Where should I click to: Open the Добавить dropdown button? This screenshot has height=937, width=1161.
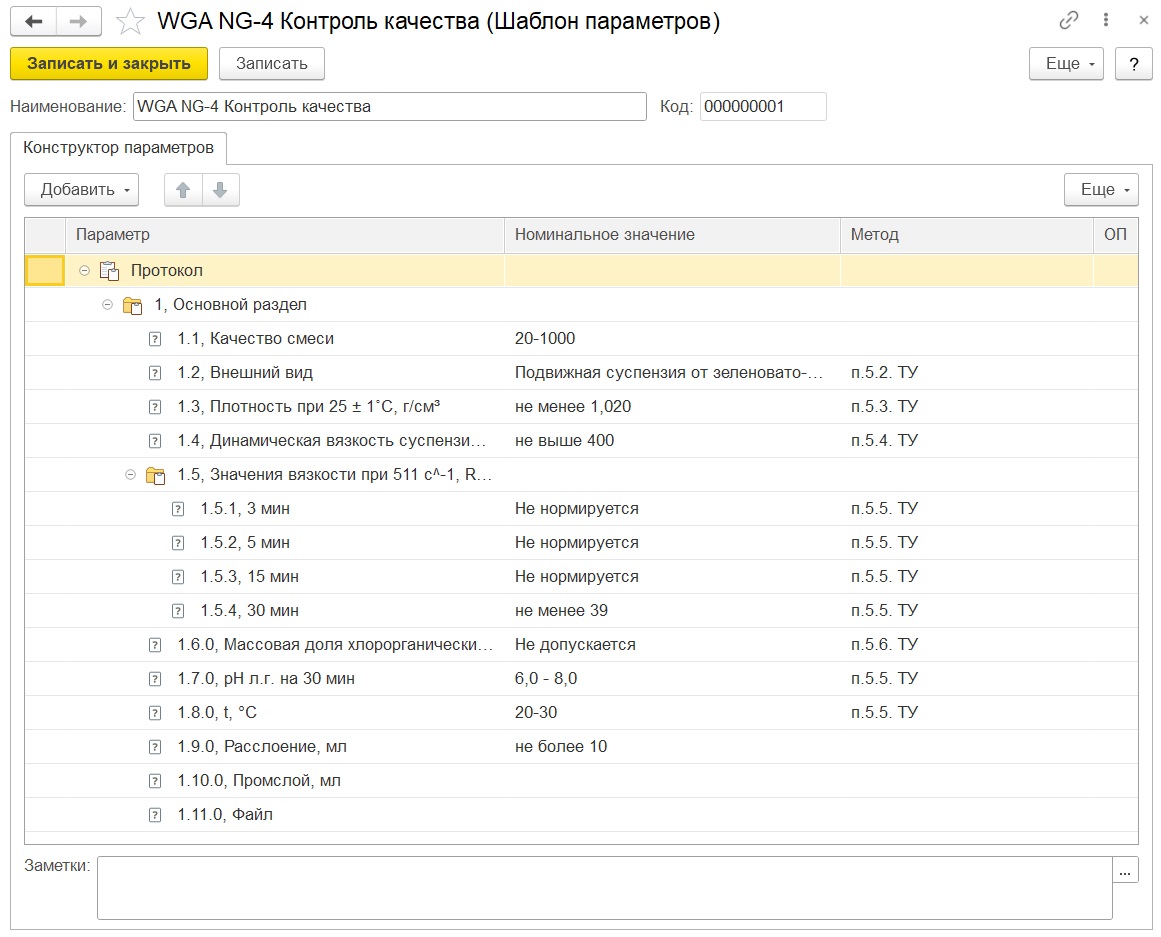click(x=81, y=190)
